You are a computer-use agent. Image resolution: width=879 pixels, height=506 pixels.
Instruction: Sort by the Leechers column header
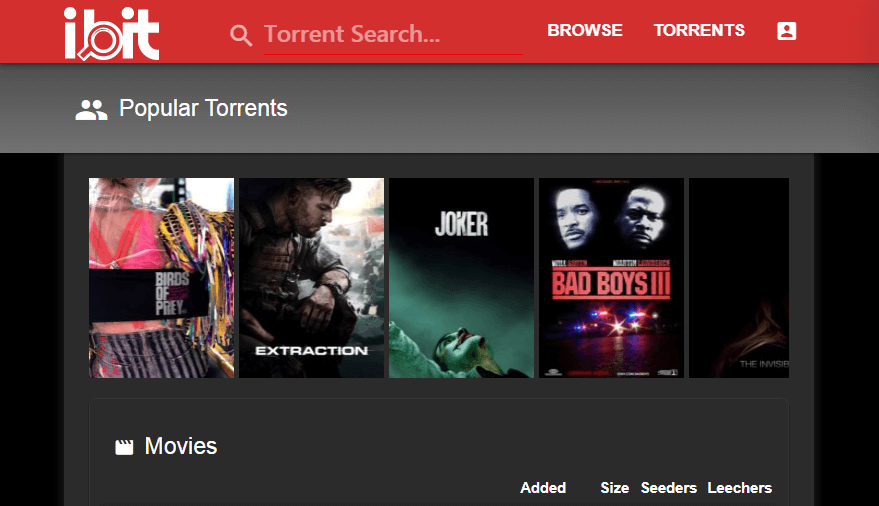[x=739, y=488]
